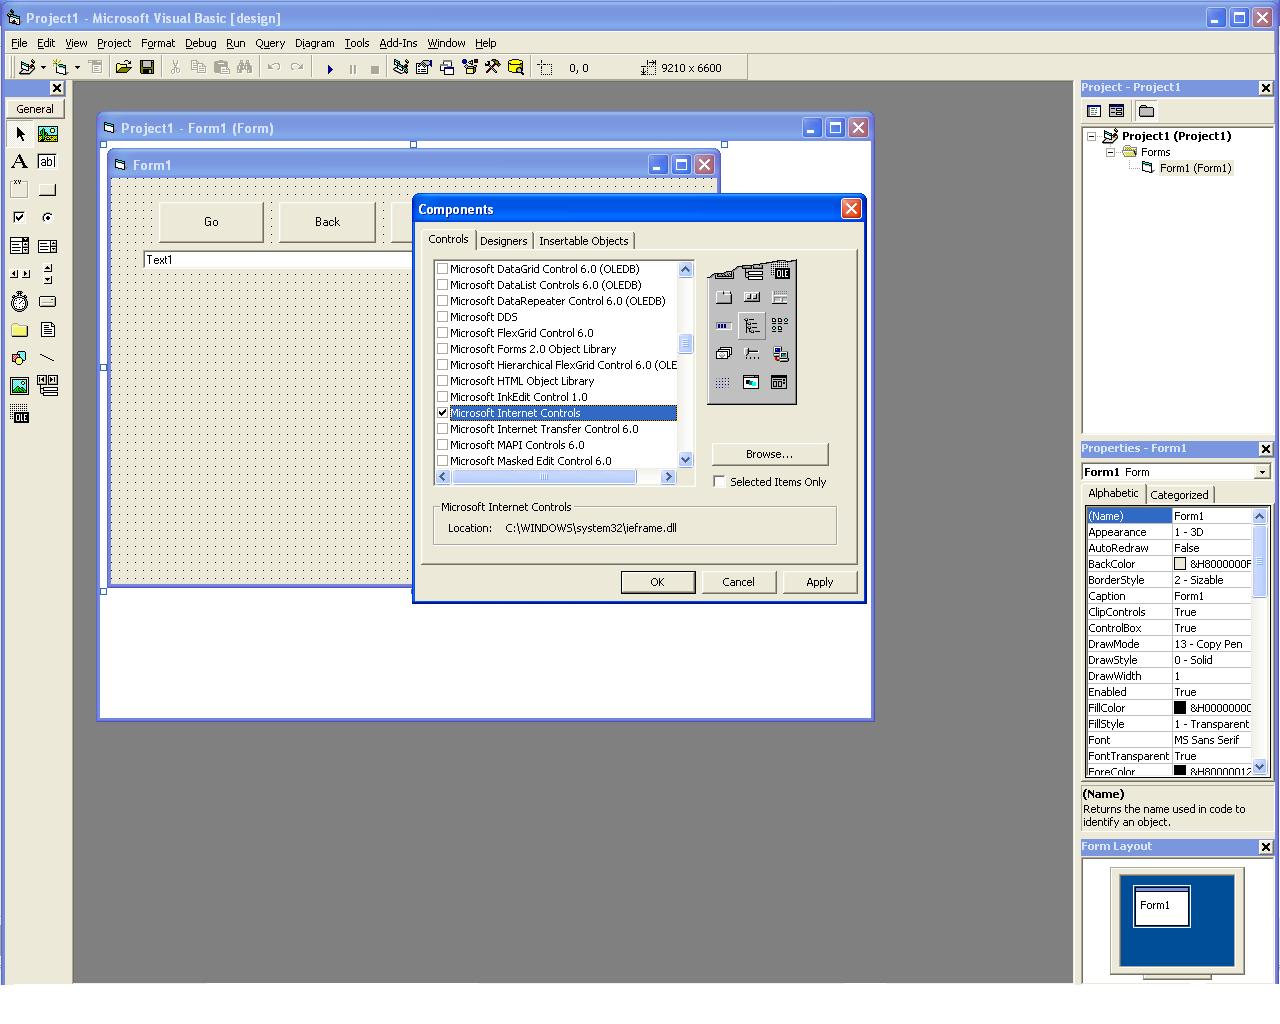
Task: Switch to Designers tab in Components
Action: [503, 241]
